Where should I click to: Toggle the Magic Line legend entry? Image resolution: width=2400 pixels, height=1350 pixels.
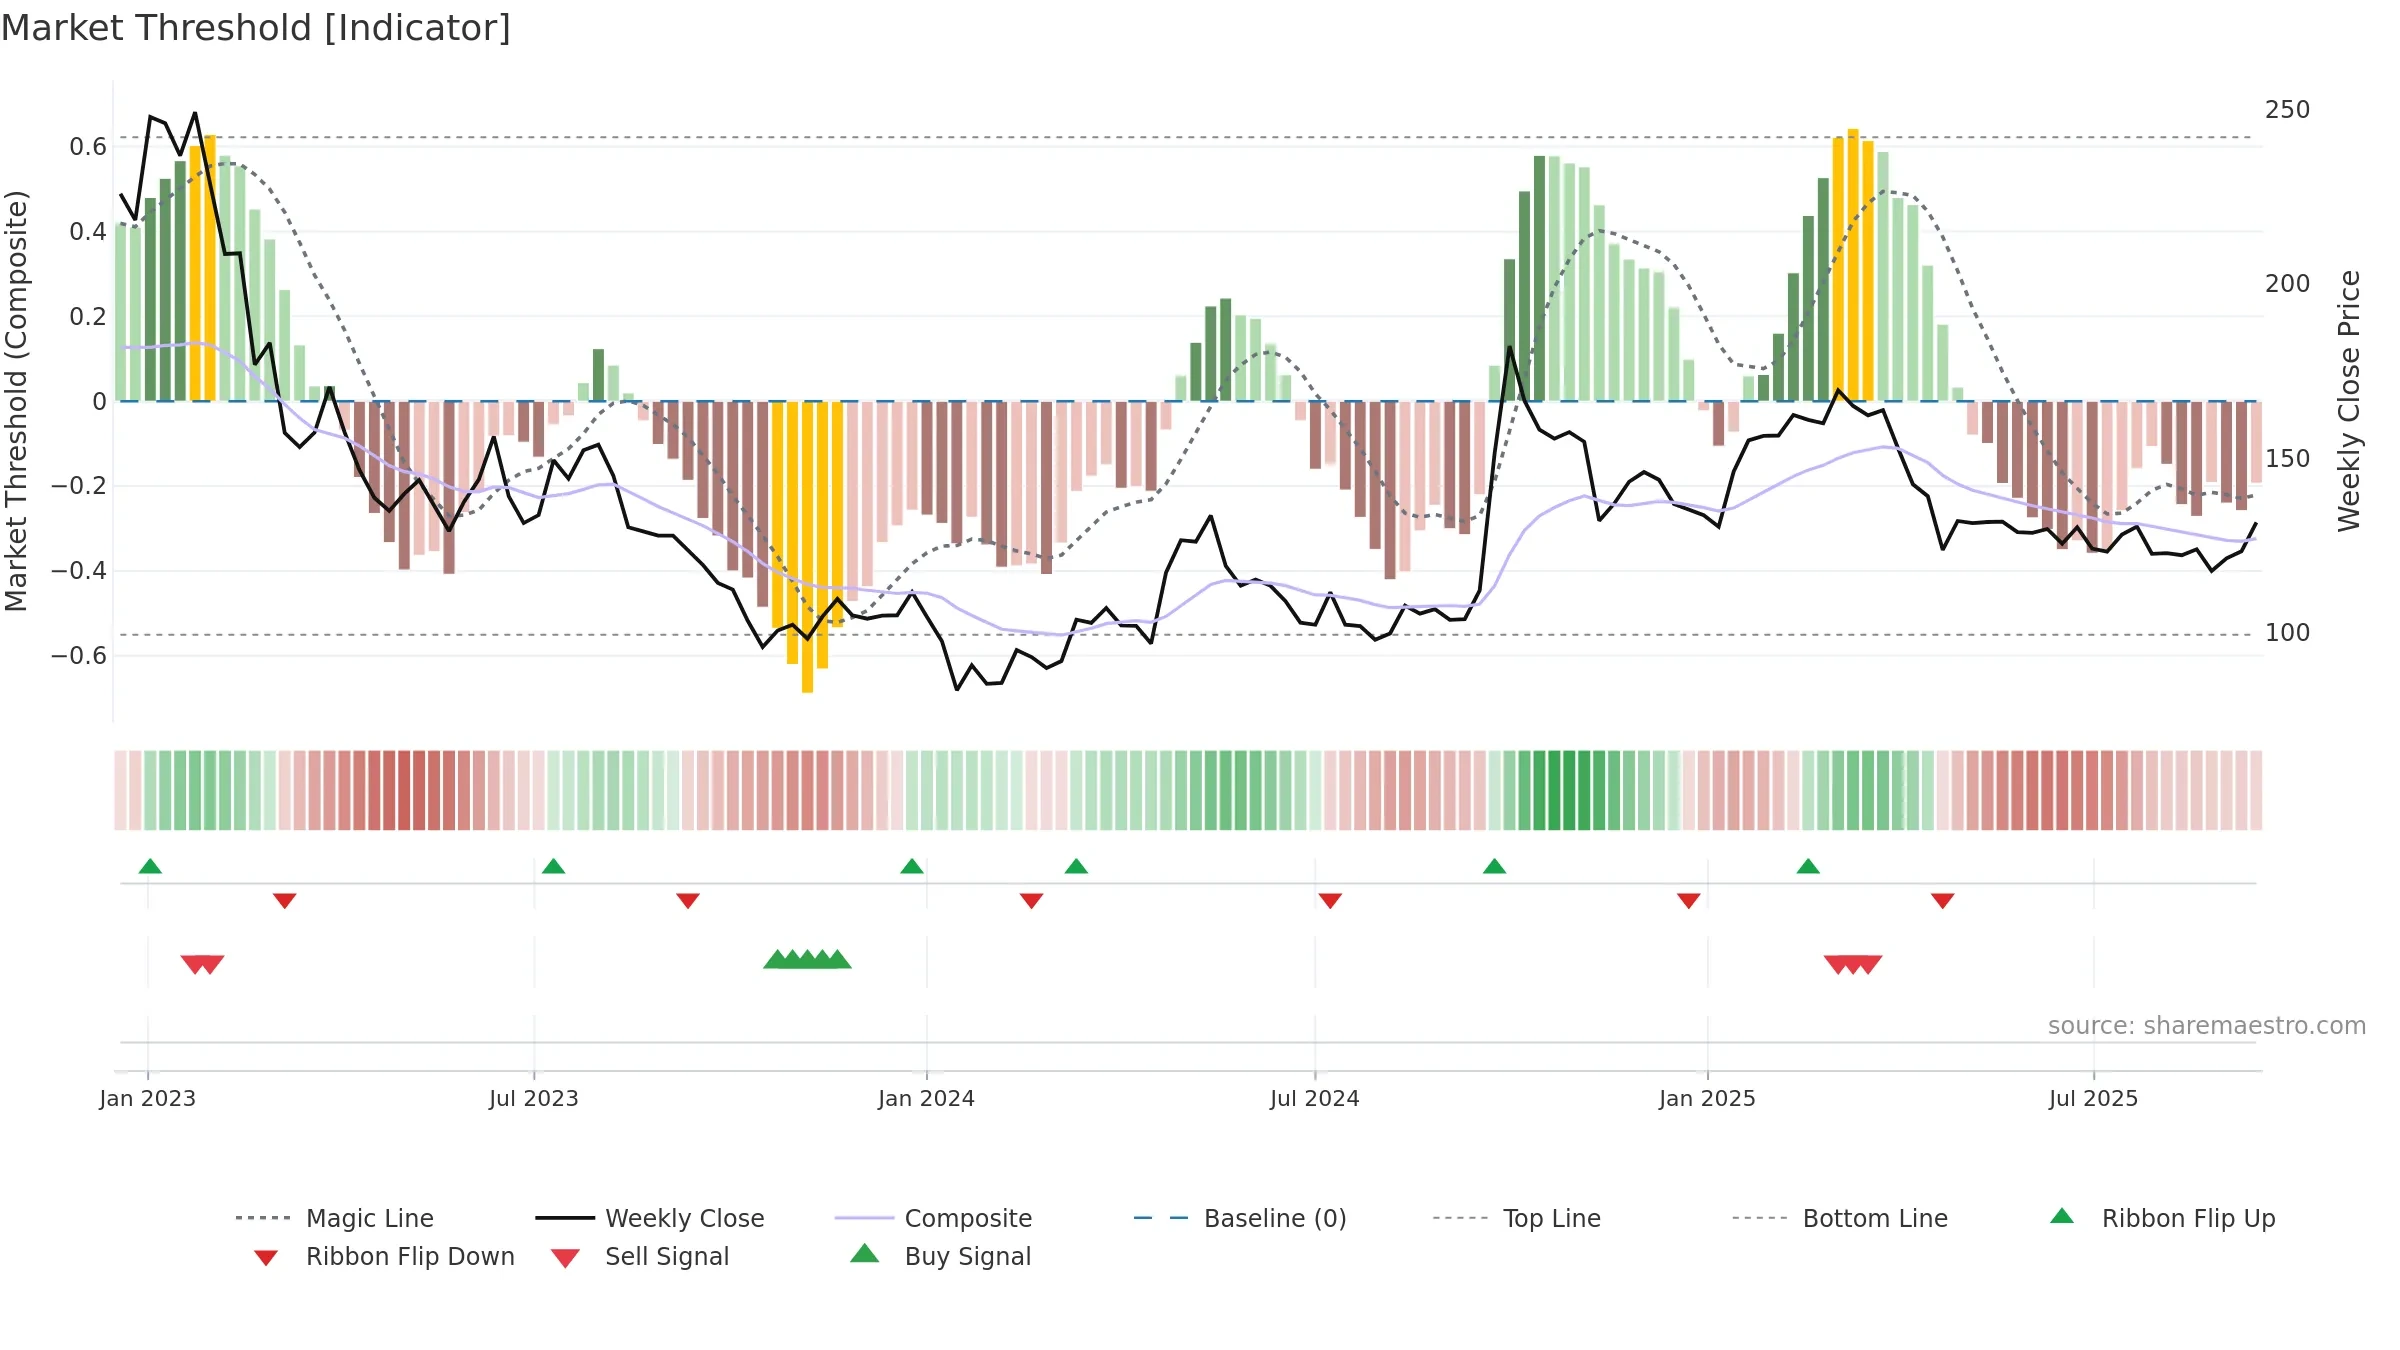pos(334,1218)
